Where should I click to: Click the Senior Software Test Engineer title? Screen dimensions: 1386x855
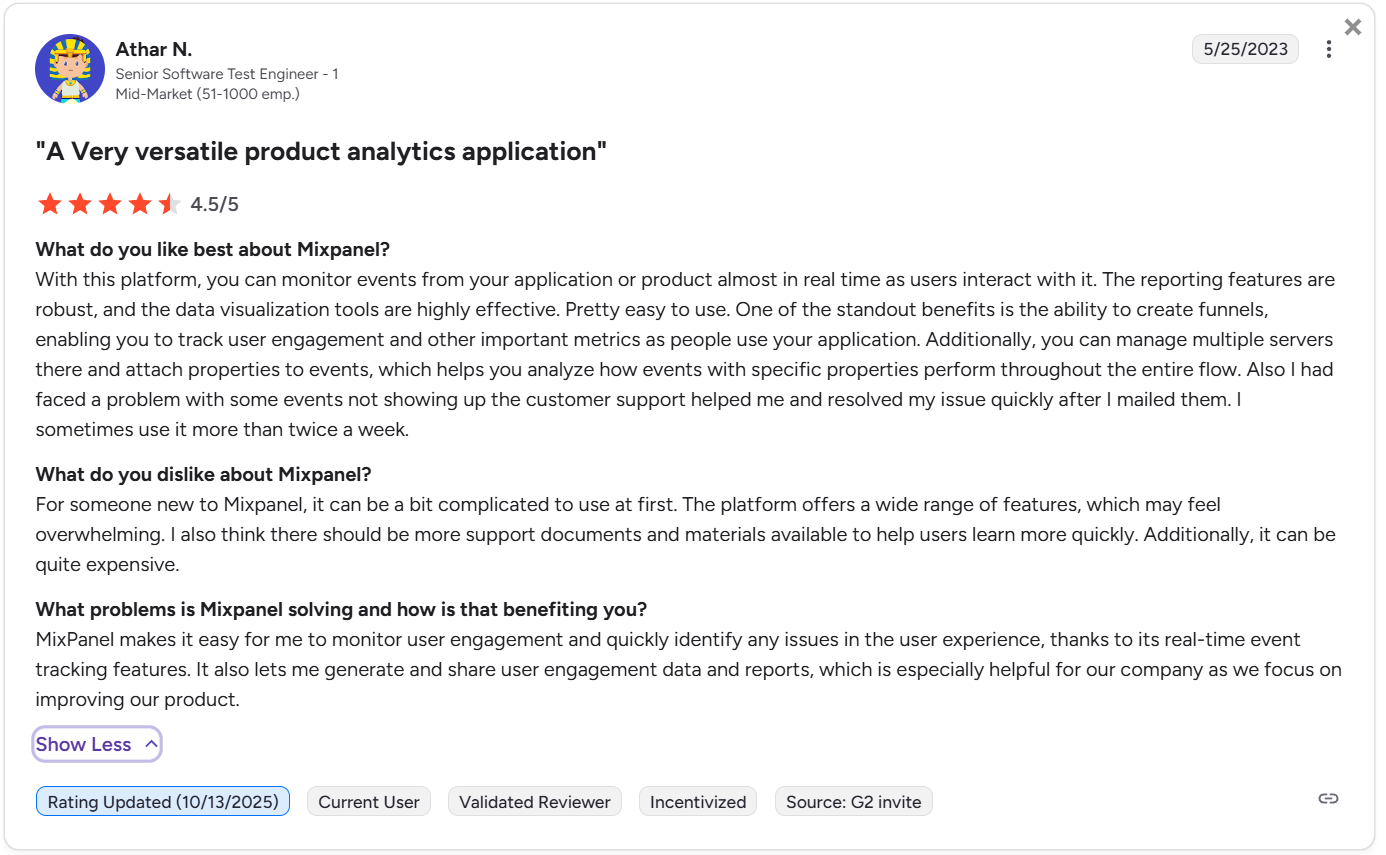226,74
